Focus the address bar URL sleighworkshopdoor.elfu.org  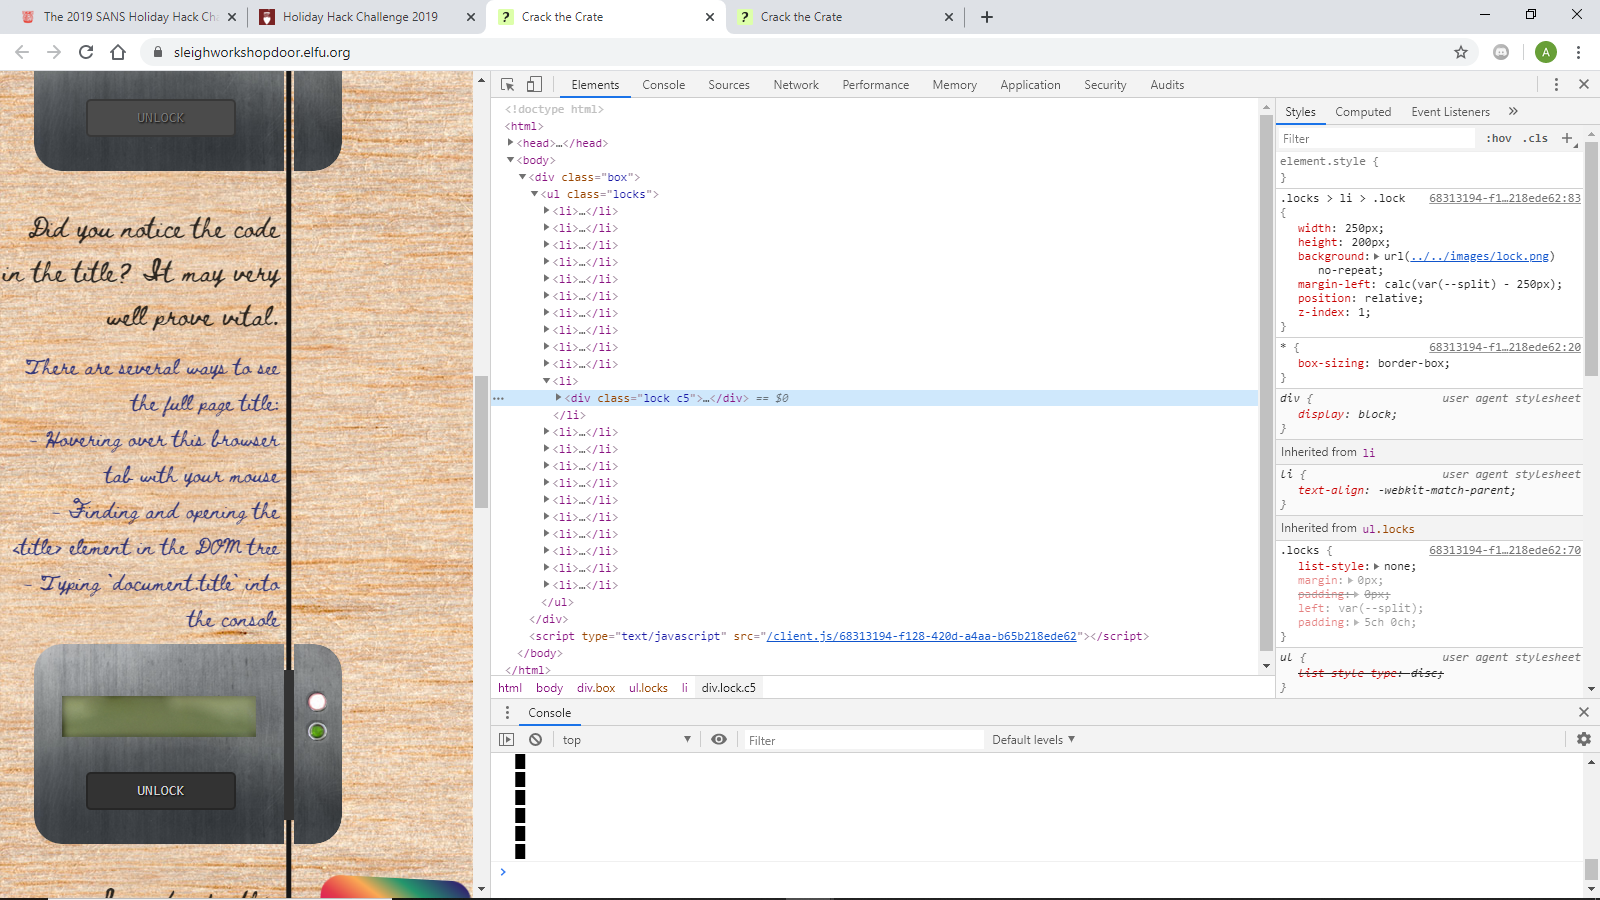click(261, 52)
